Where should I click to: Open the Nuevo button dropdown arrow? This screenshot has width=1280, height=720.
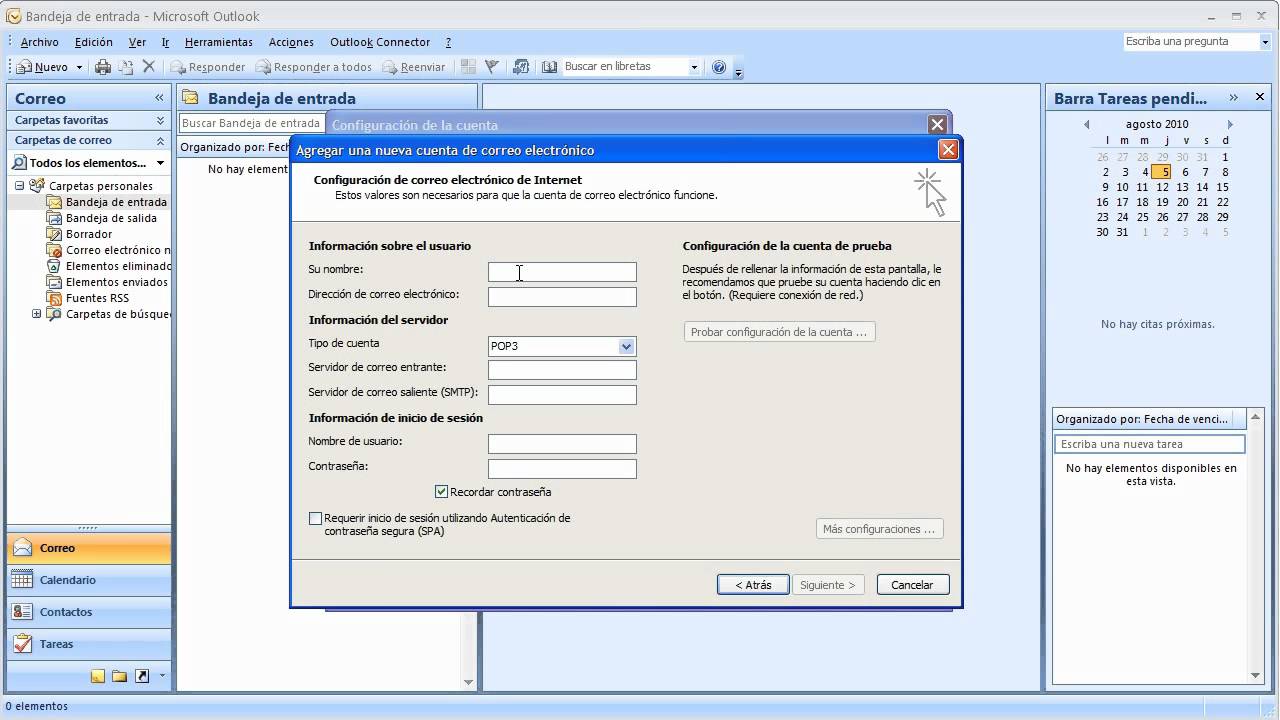(78, 67)
